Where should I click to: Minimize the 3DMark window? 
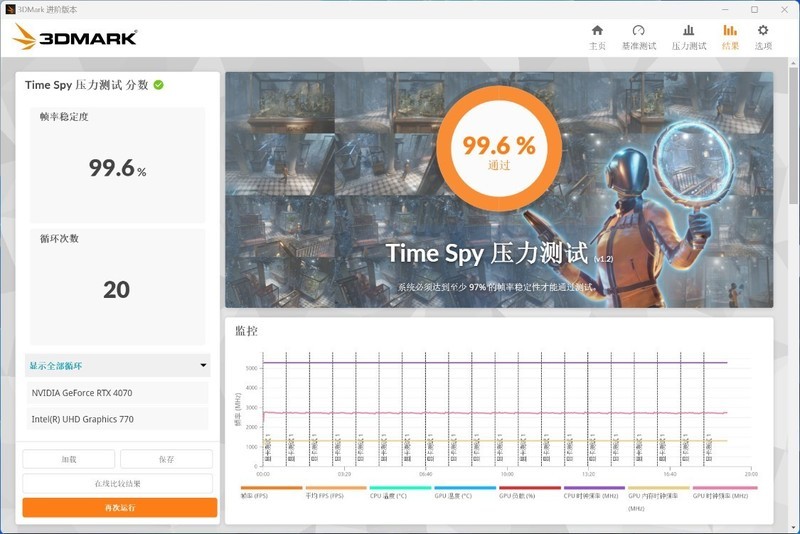click(724, 9)
